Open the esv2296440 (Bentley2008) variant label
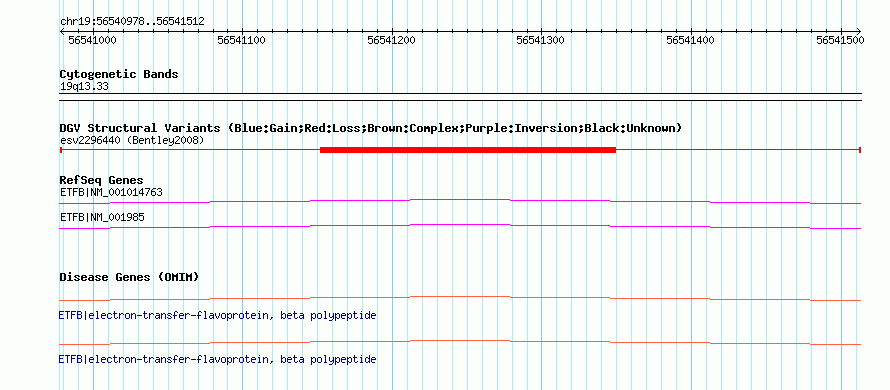Image resolution: width=890 pixels, height=390 pixels. pos(132,140)
